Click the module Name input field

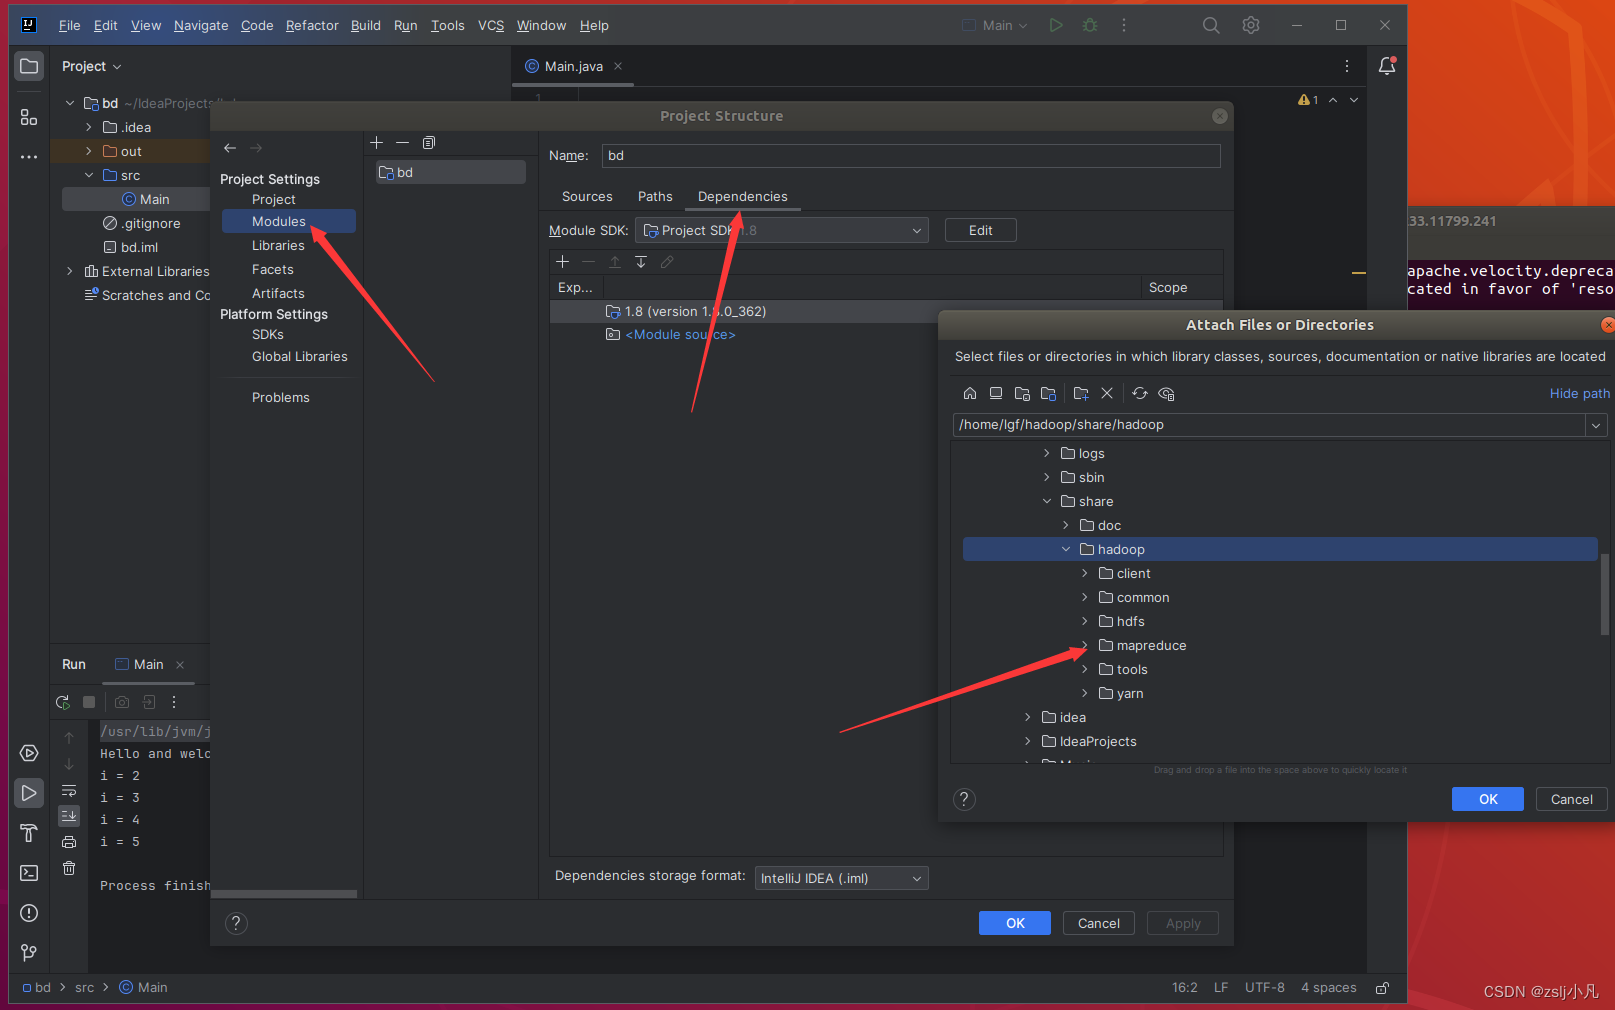911,156
